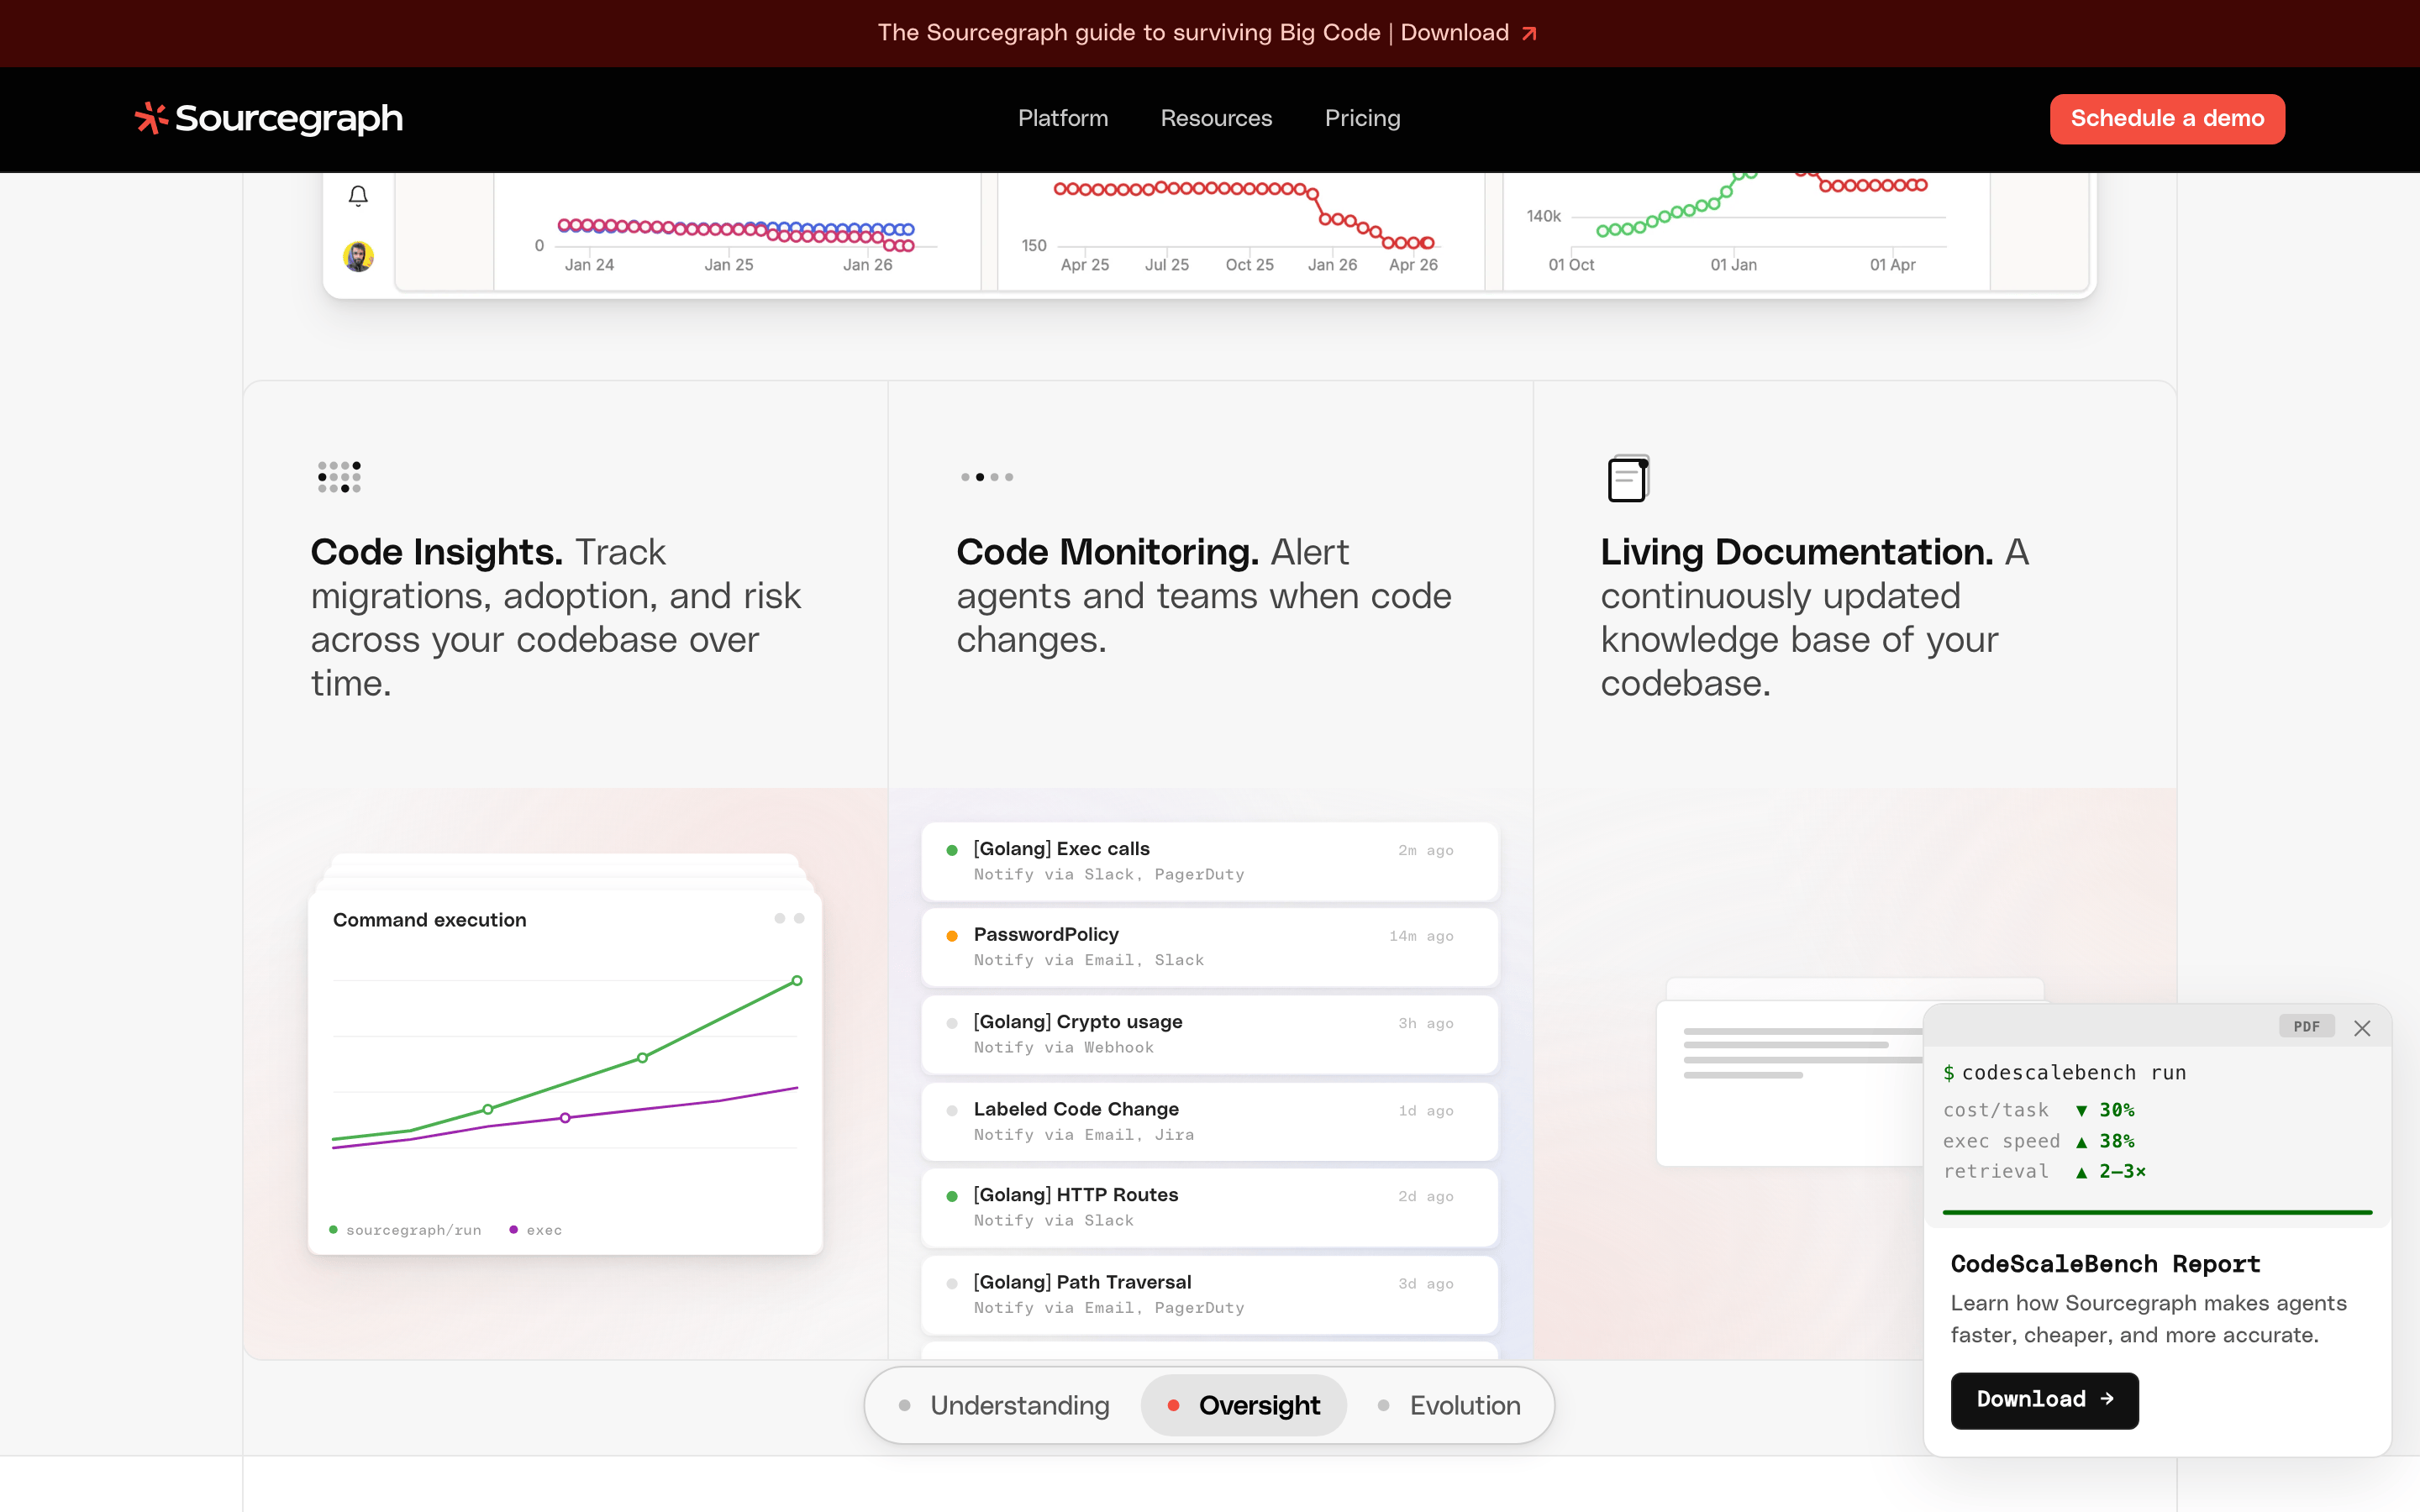Open the Resources menu
The image size is (2420, 1512).
(x=1216, y=118)
